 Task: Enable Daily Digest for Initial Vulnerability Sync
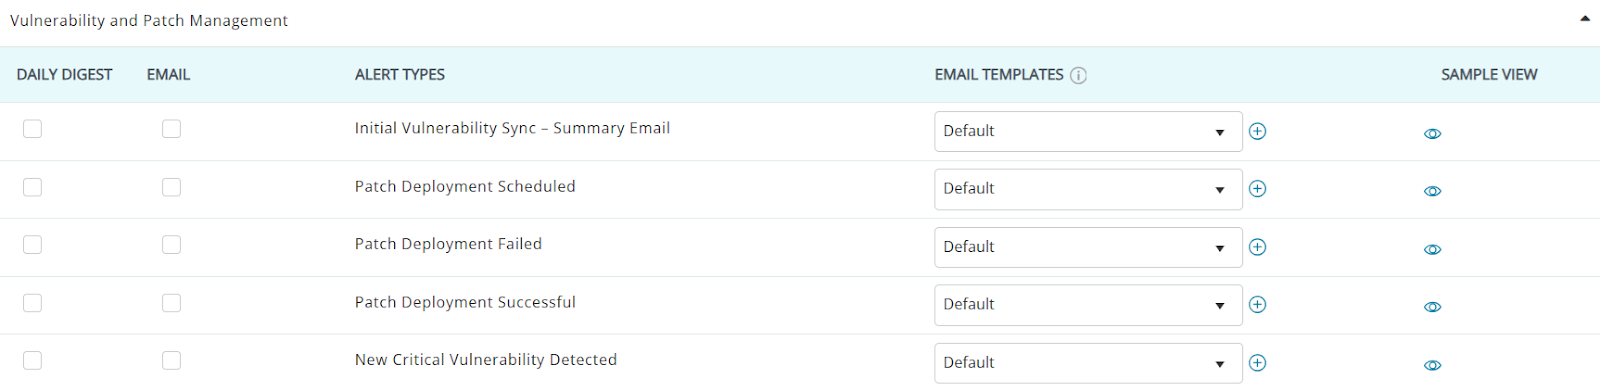pyautogui.click(x=33, y=129)
